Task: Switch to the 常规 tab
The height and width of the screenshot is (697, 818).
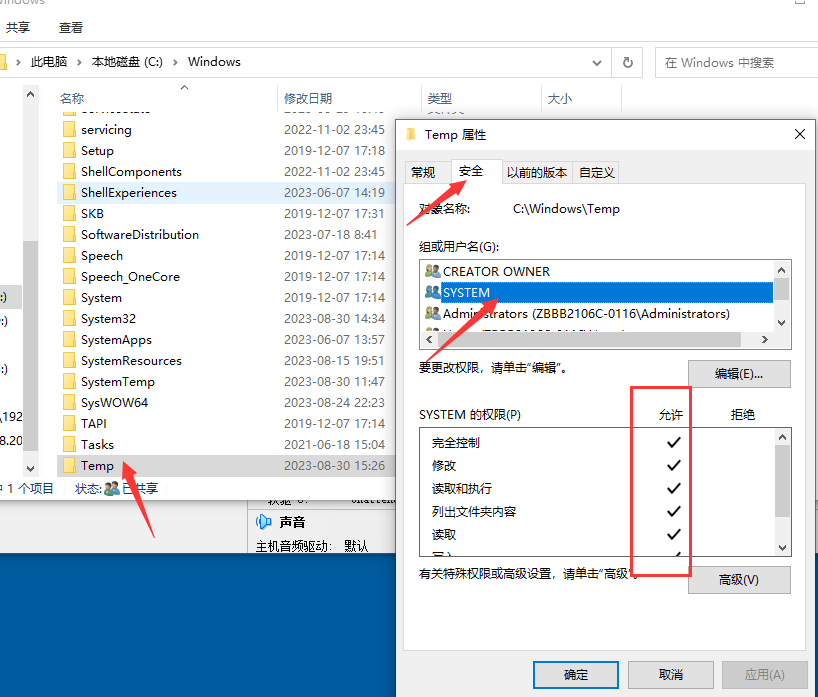Action: tap(423, 173)
